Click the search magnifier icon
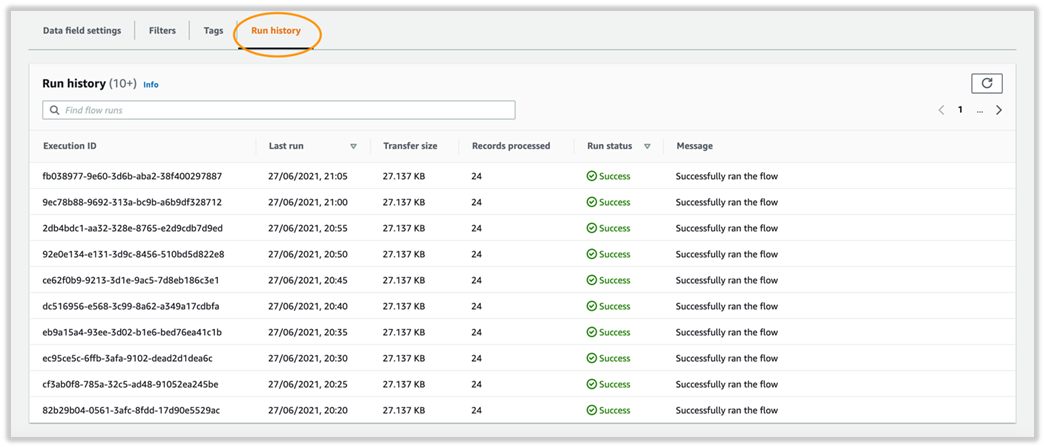 pyautogui.click(x=54, y=110)
